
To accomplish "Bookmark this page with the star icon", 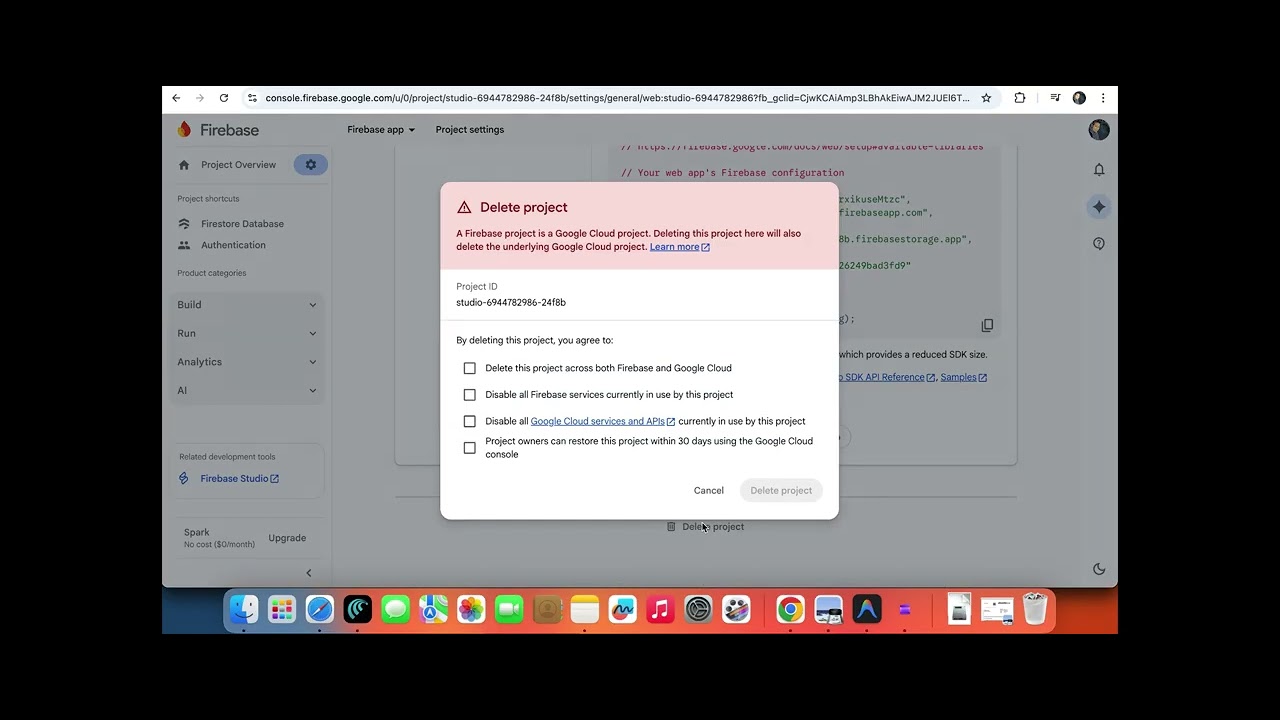I will (986, 98).
